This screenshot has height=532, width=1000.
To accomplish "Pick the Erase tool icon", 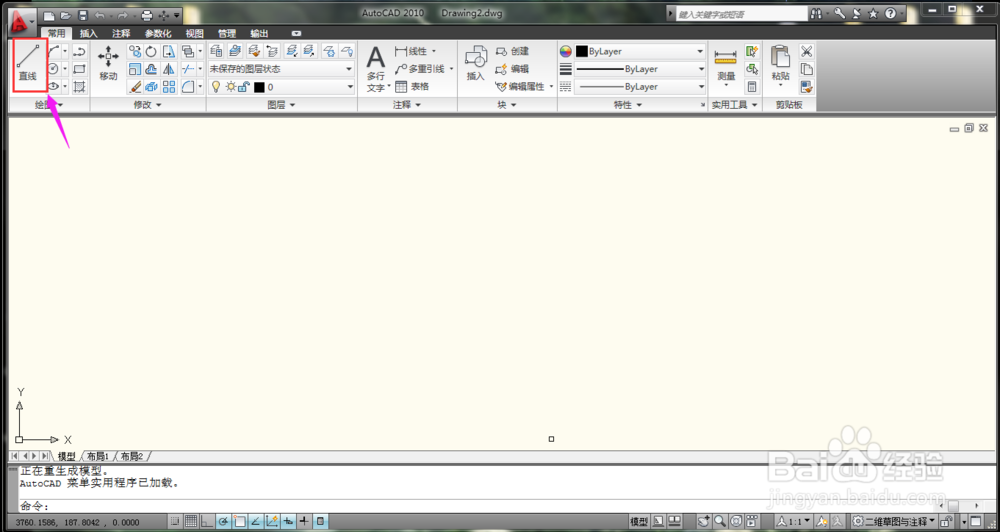I will (x=135, y=87).
